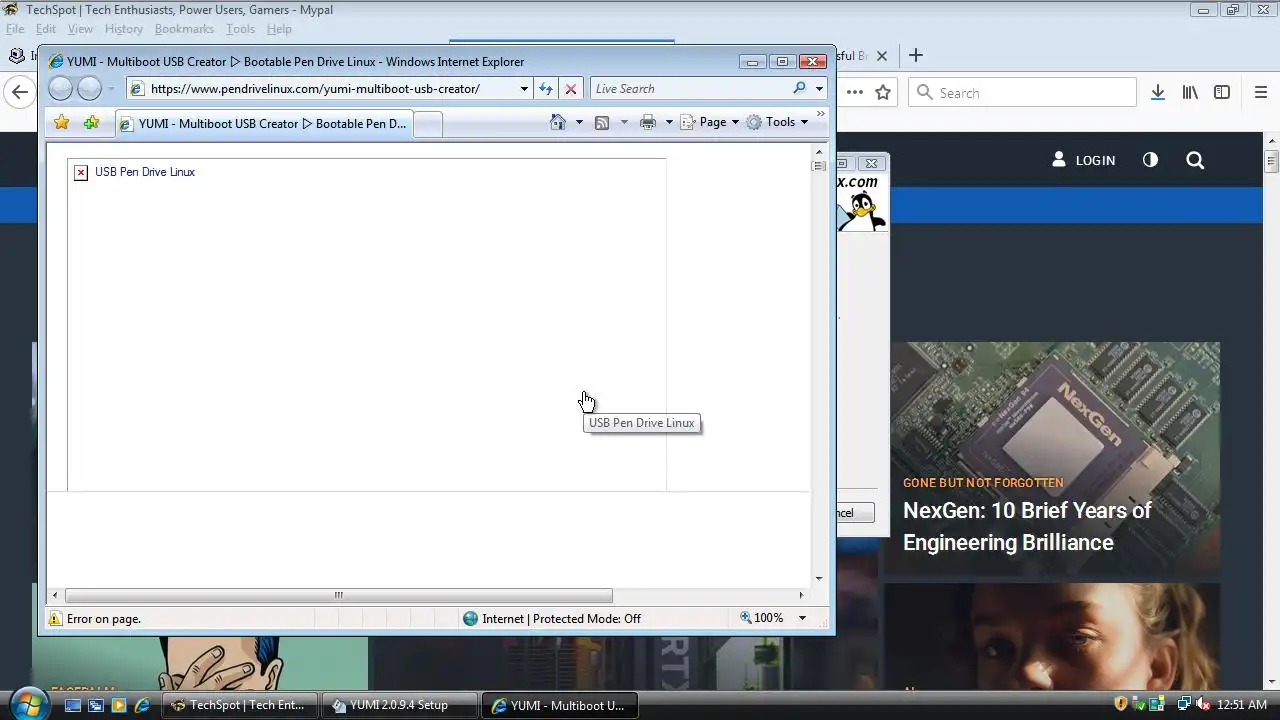Viewport: 1280px width, 720px height.
Task: Expand the IE command bar overflow chevron
Action: 821,114
